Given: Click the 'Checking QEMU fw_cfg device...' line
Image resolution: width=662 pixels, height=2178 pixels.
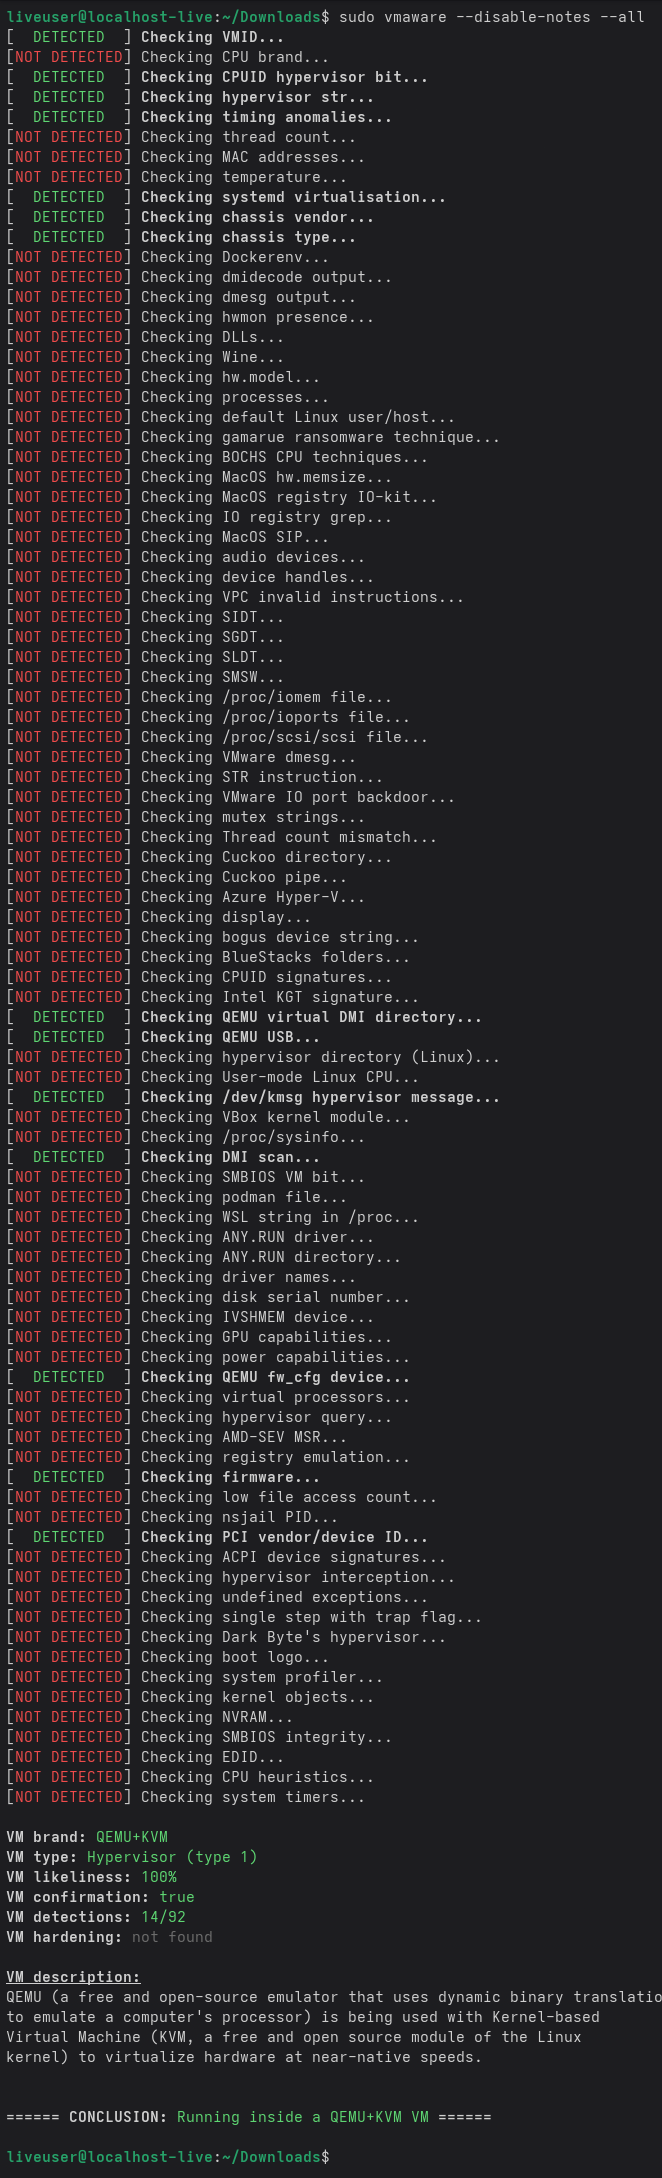Looking at the screenshot, I should (275, 1377).
